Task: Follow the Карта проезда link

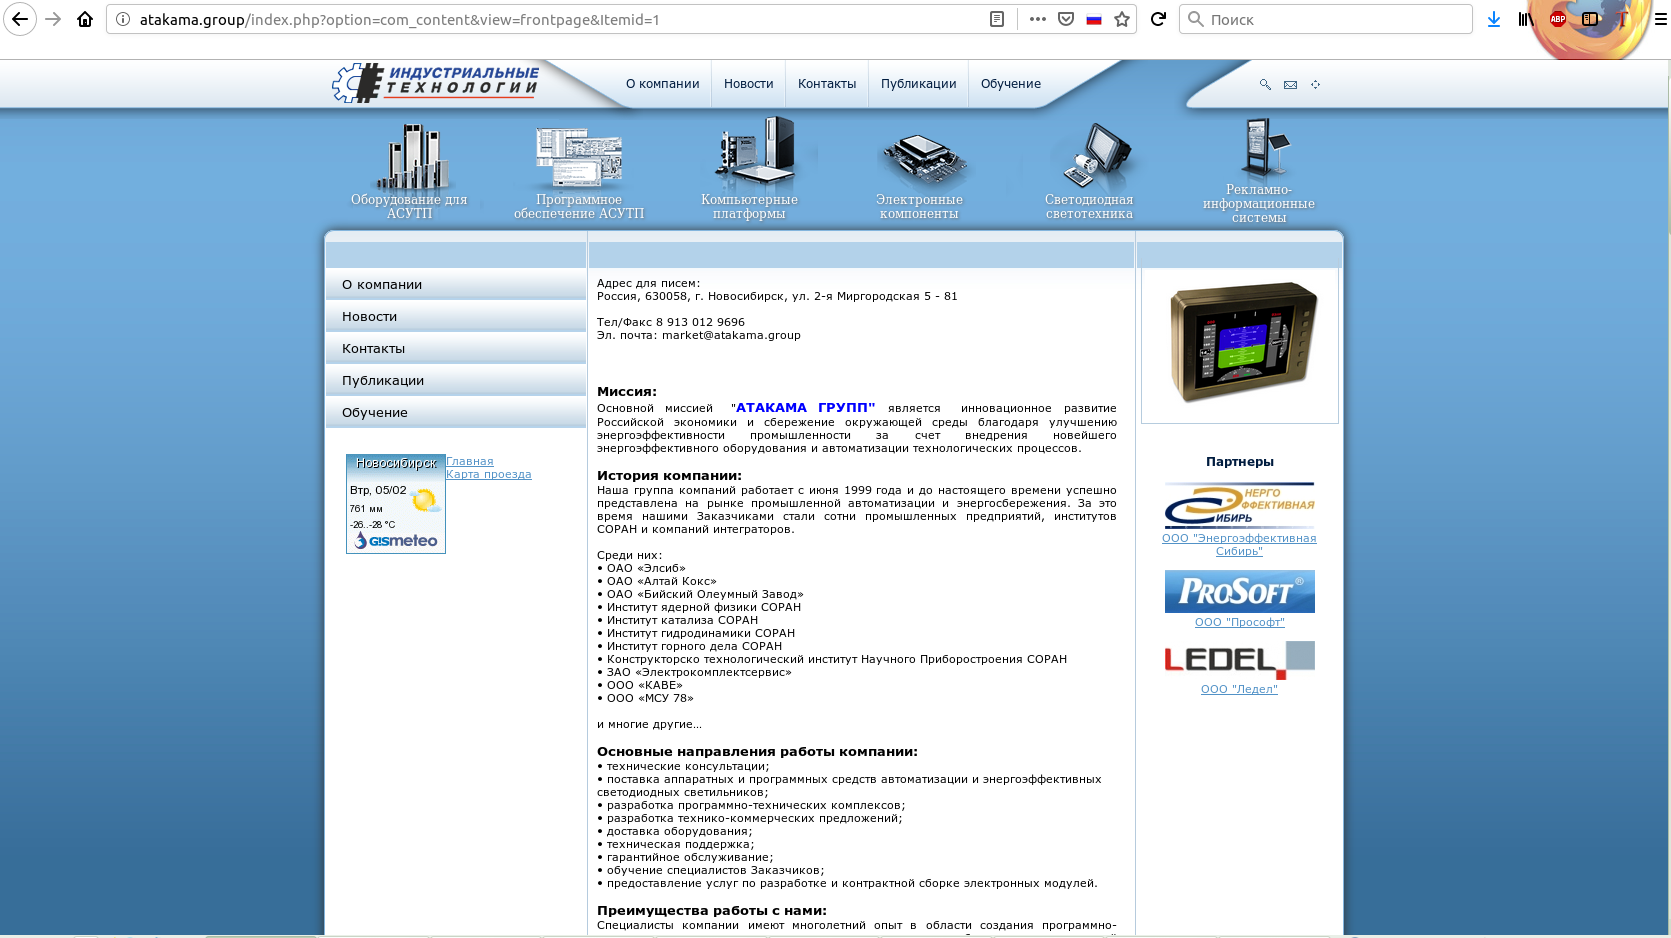Action: click(489, 474)
